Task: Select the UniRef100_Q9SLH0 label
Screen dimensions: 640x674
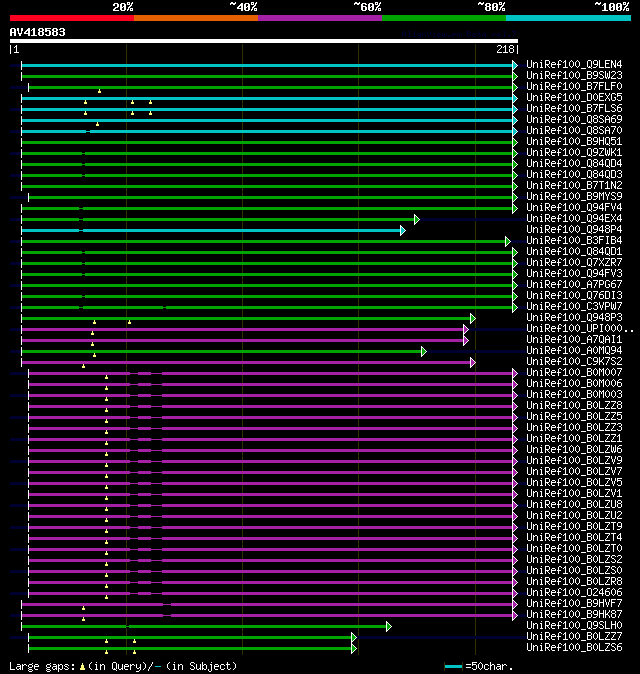Action: point(574,625)
